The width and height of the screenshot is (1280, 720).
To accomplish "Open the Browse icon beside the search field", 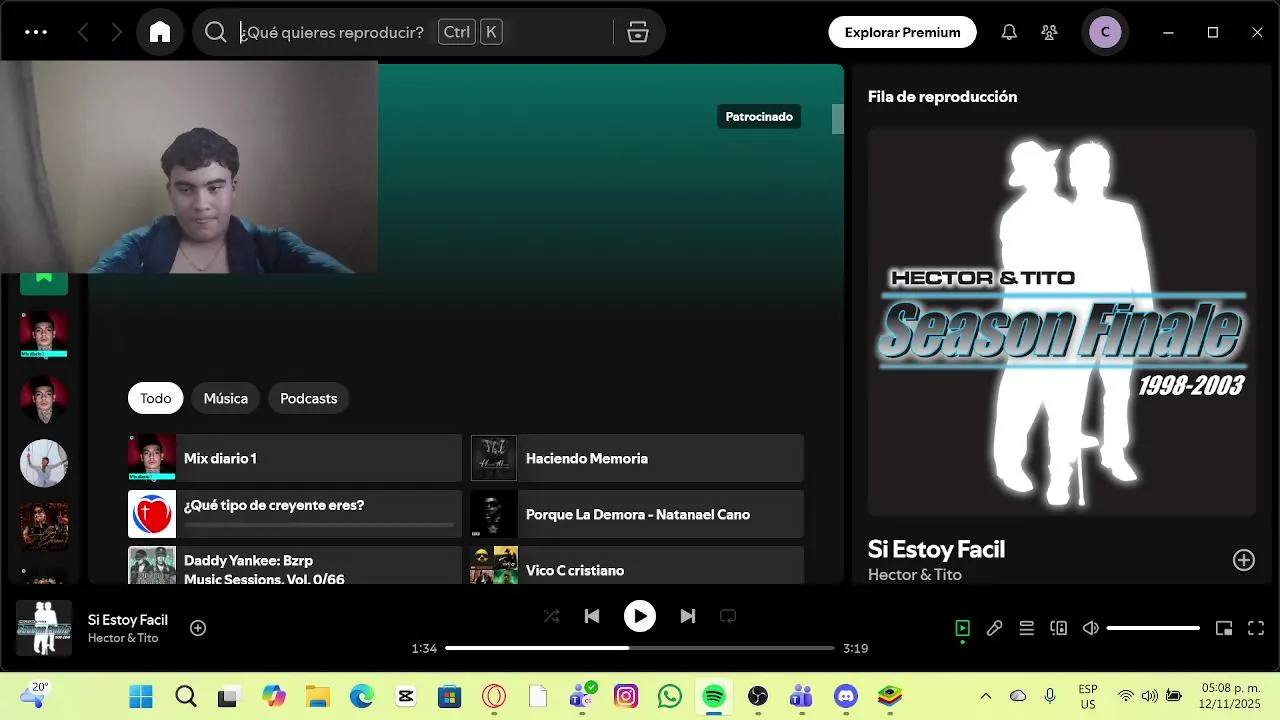I will point(638,32).
